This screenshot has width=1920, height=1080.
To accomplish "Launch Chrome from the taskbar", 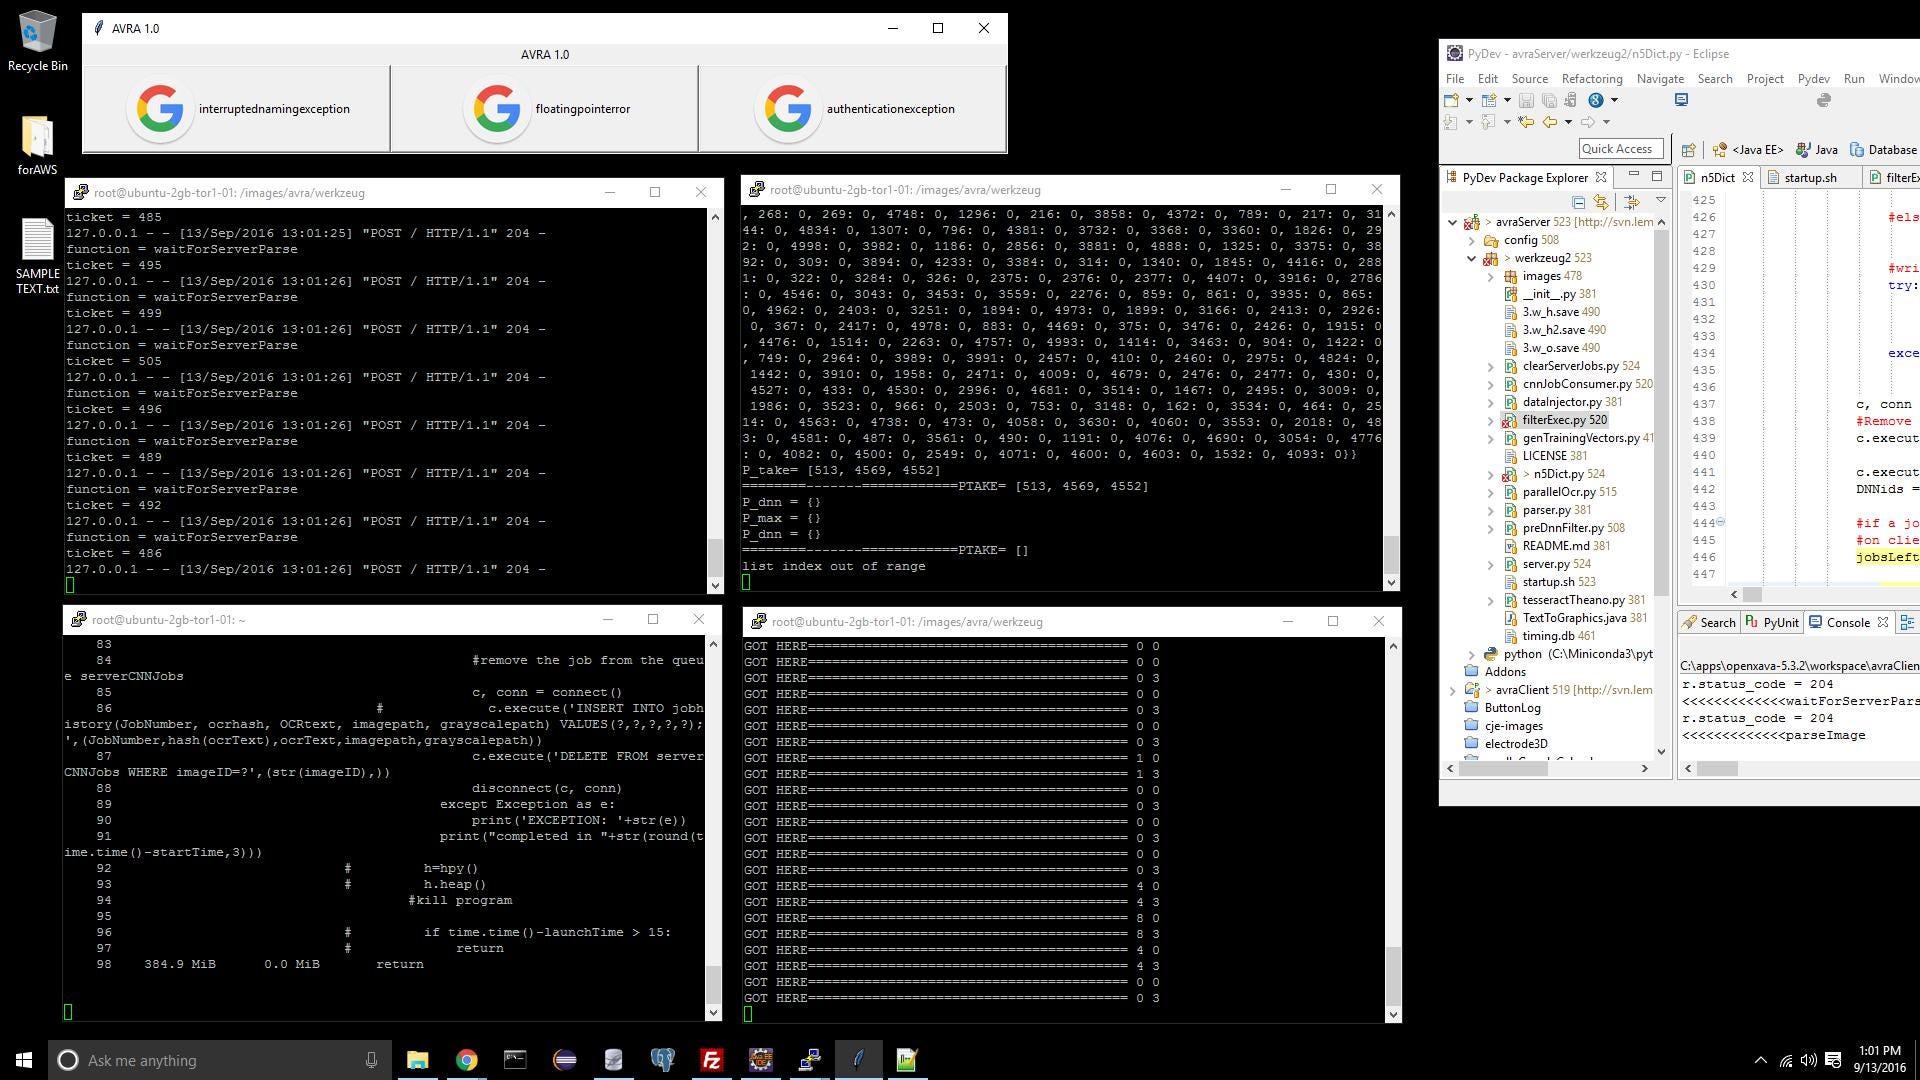I will (x=466, y=1060).
